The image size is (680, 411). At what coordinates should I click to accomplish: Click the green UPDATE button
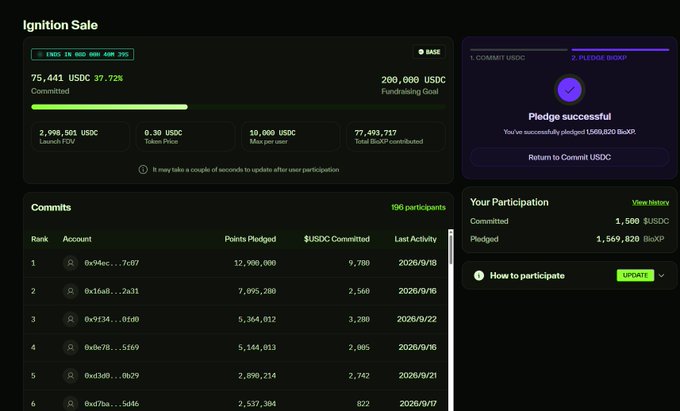point(635,275)
